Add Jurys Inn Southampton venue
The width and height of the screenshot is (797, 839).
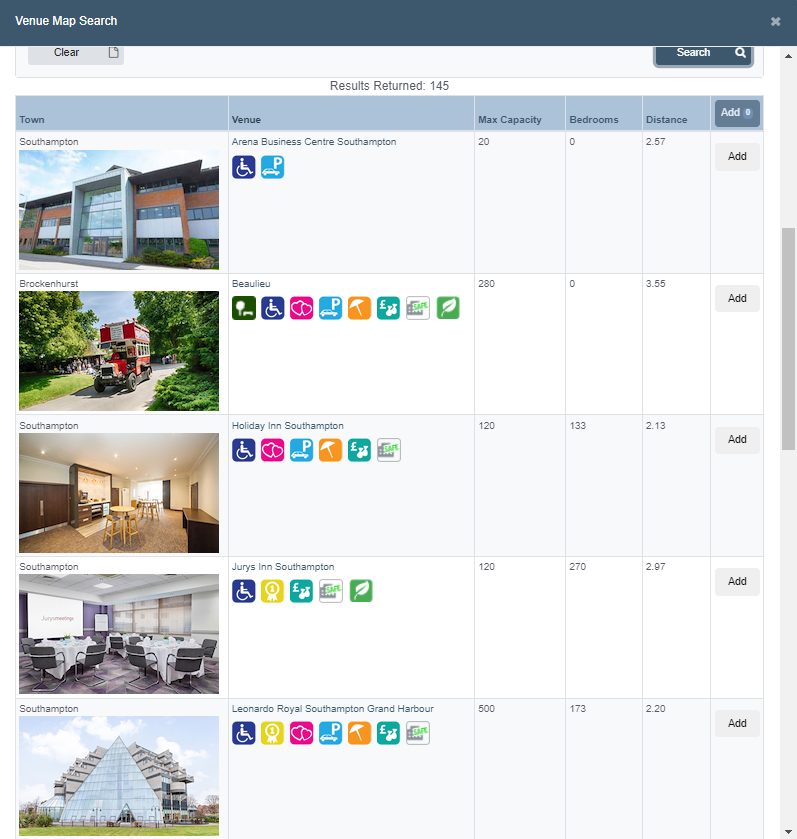[737, 582]
